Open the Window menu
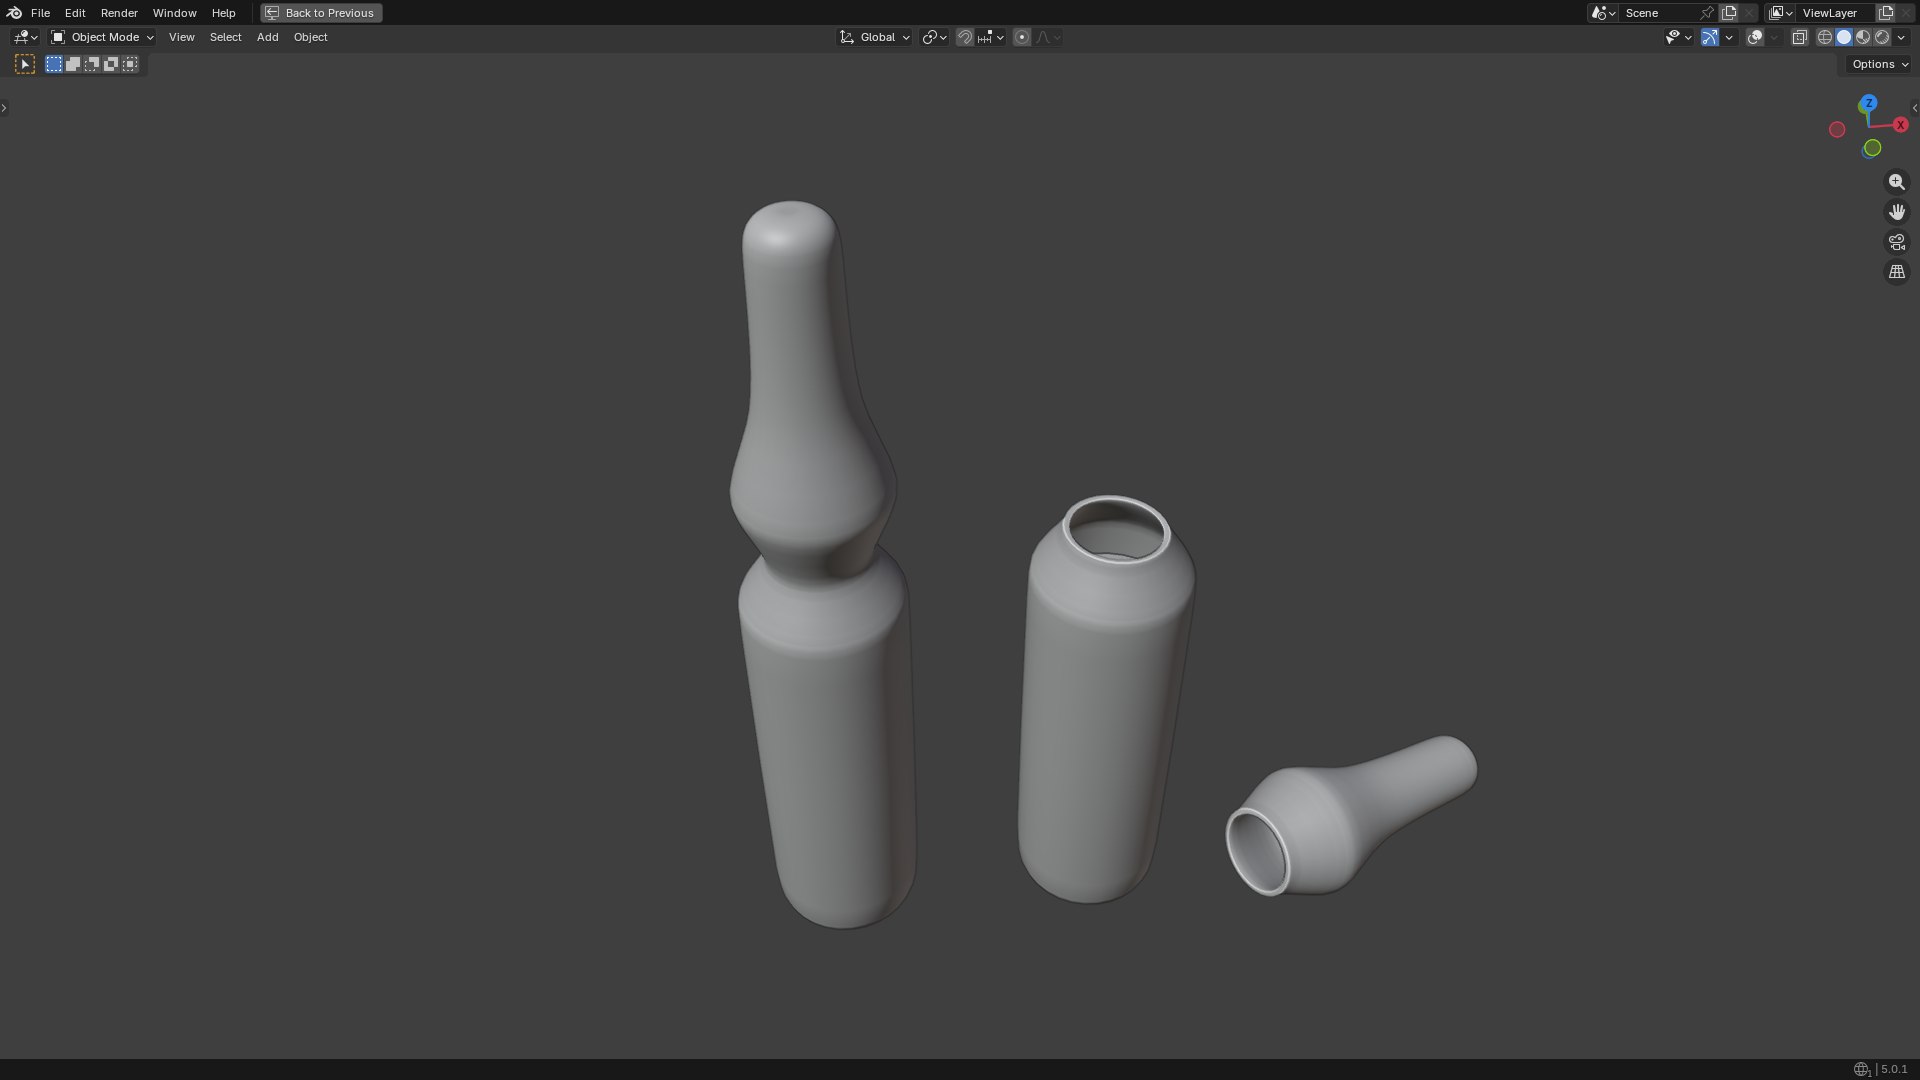The width and height of the screenshot is (1920, 1080). click(x=174, y=13)
